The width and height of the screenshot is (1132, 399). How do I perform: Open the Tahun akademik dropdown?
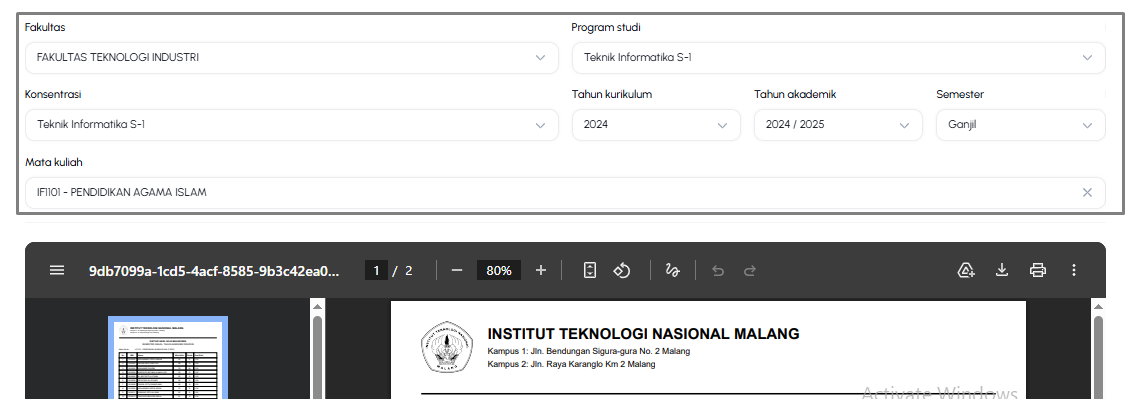tap(838, 125)
